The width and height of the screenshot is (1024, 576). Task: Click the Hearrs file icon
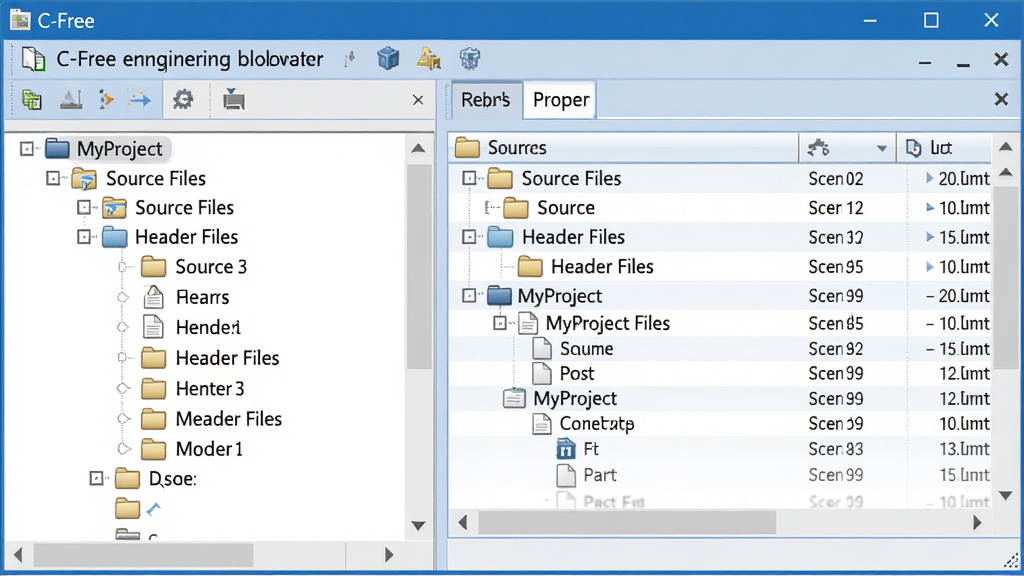(153, 297)
